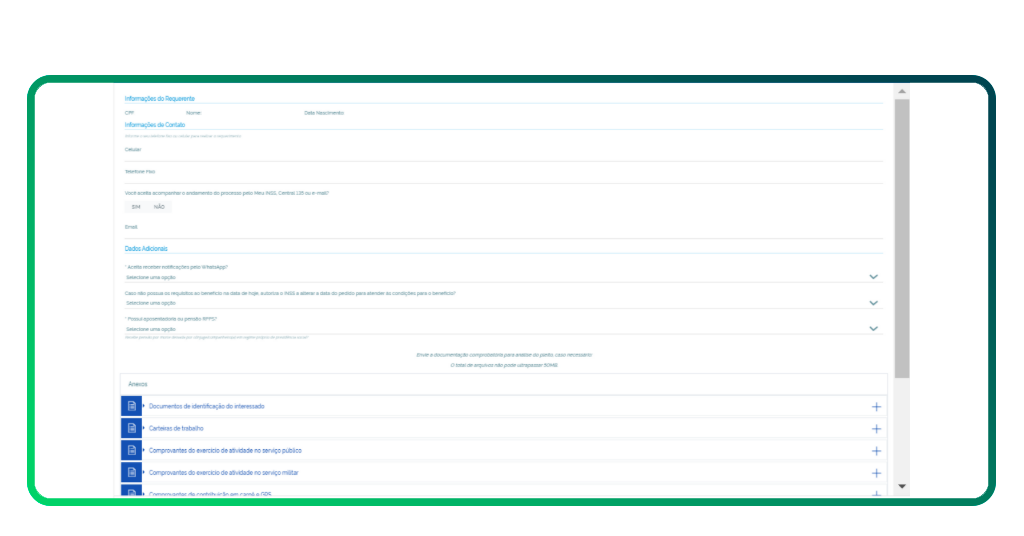1024x536 pixels.
Task: Click document icon for Documentos de identificação do interessado
Action: [131, 406]
